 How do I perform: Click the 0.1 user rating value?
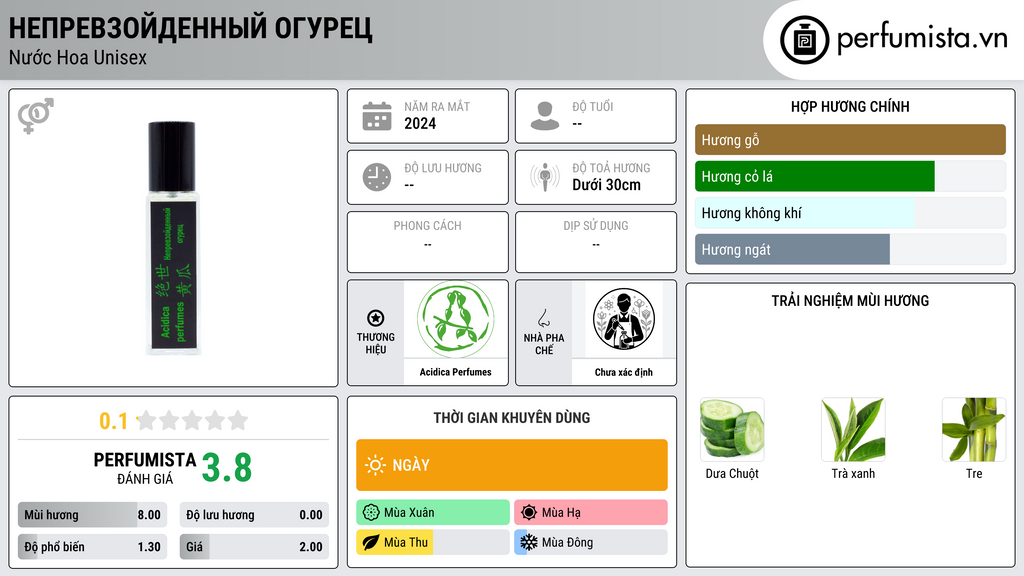114,421
